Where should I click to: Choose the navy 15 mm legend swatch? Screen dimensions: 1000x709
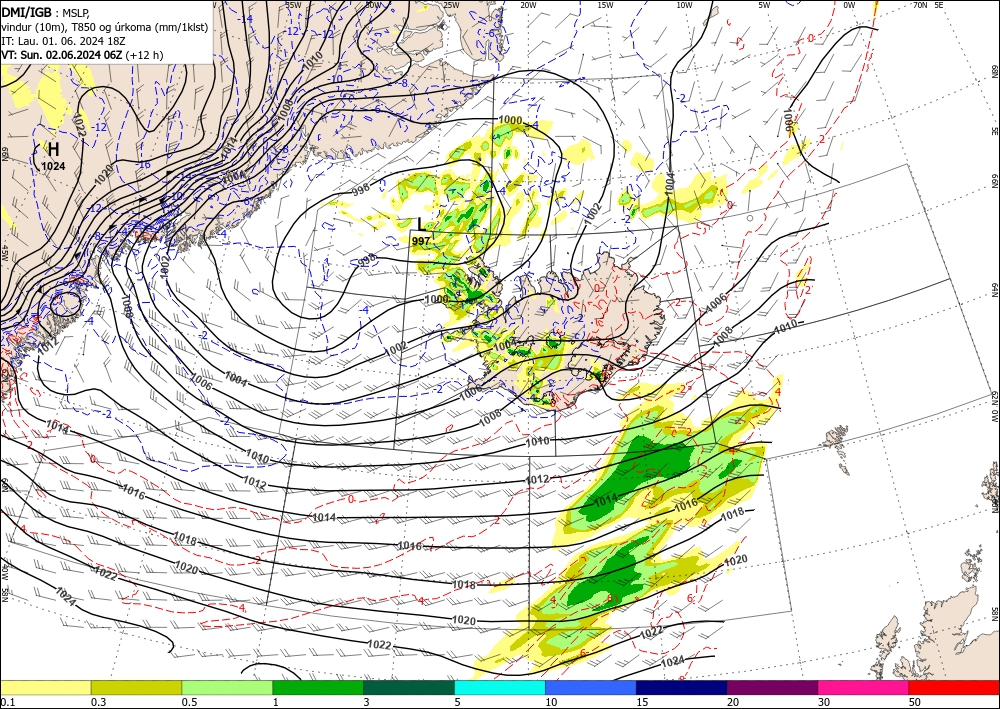pos(682,687)
